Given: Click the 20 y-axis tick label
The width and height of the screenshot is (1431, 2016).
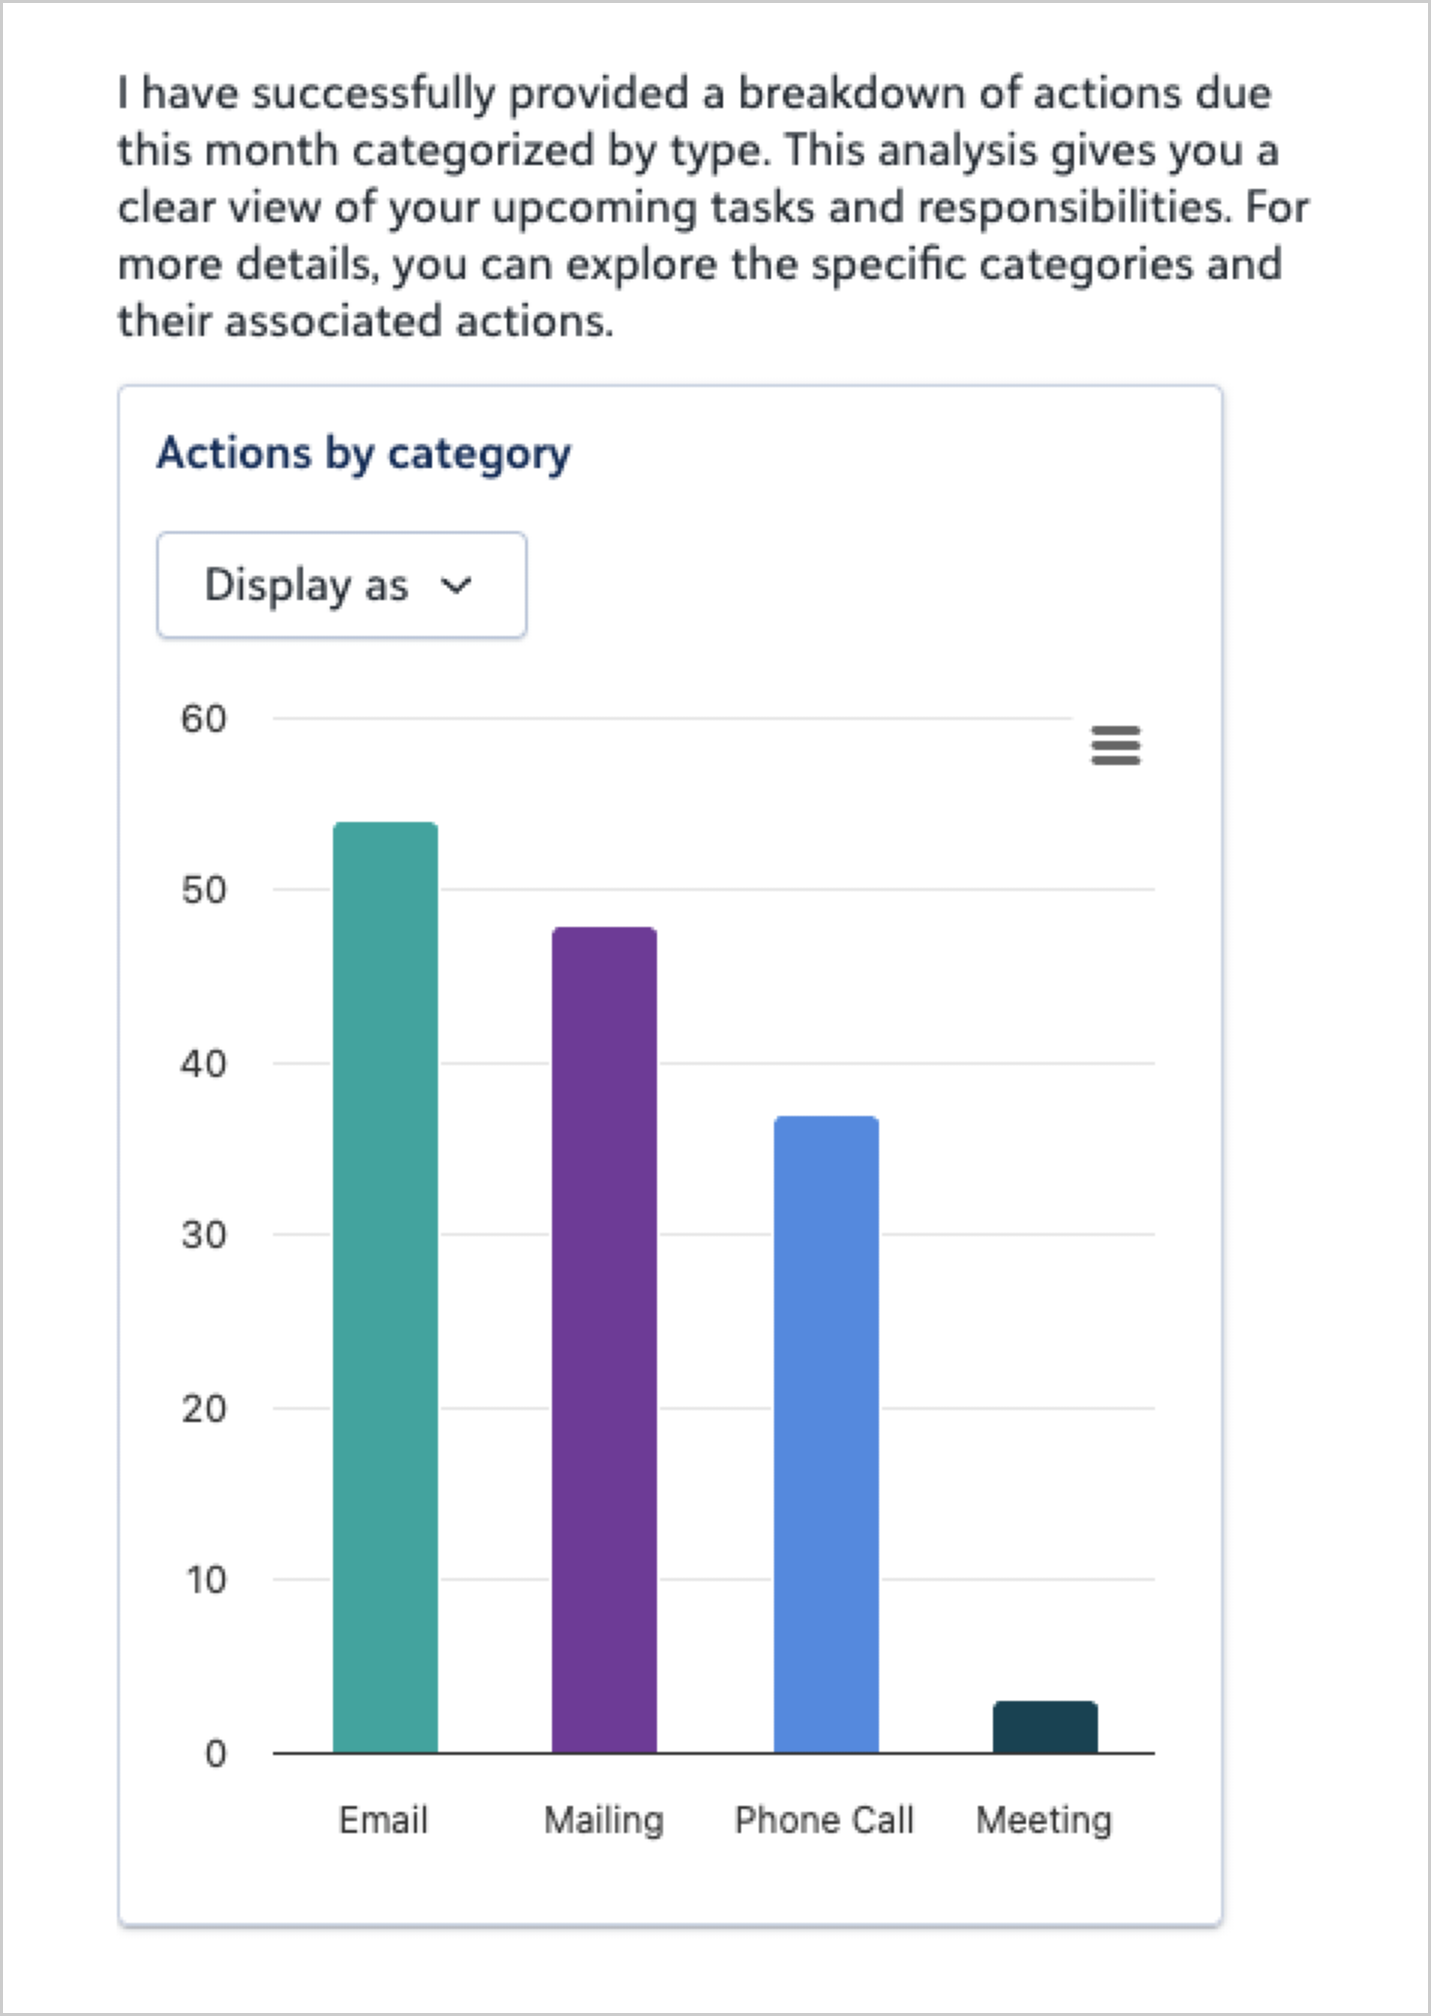Looking at the screenshot, I should pos(204,1409).
